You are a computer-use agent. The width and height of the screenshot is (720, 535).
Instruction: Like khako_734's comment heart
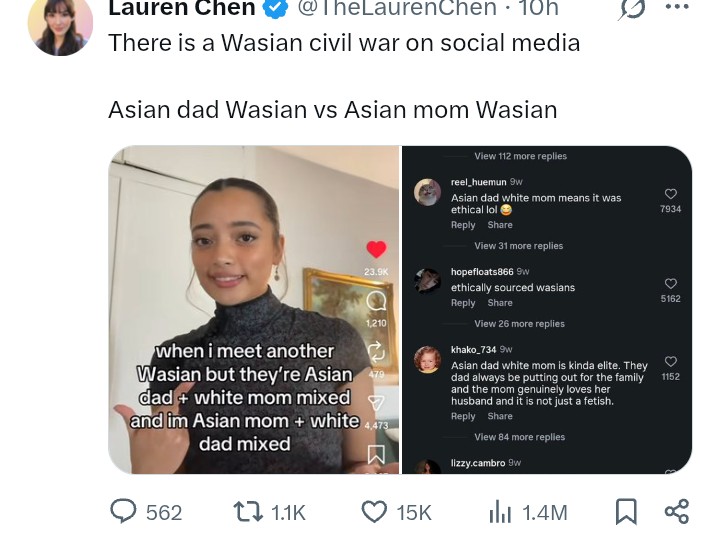[x=670, y=361]
